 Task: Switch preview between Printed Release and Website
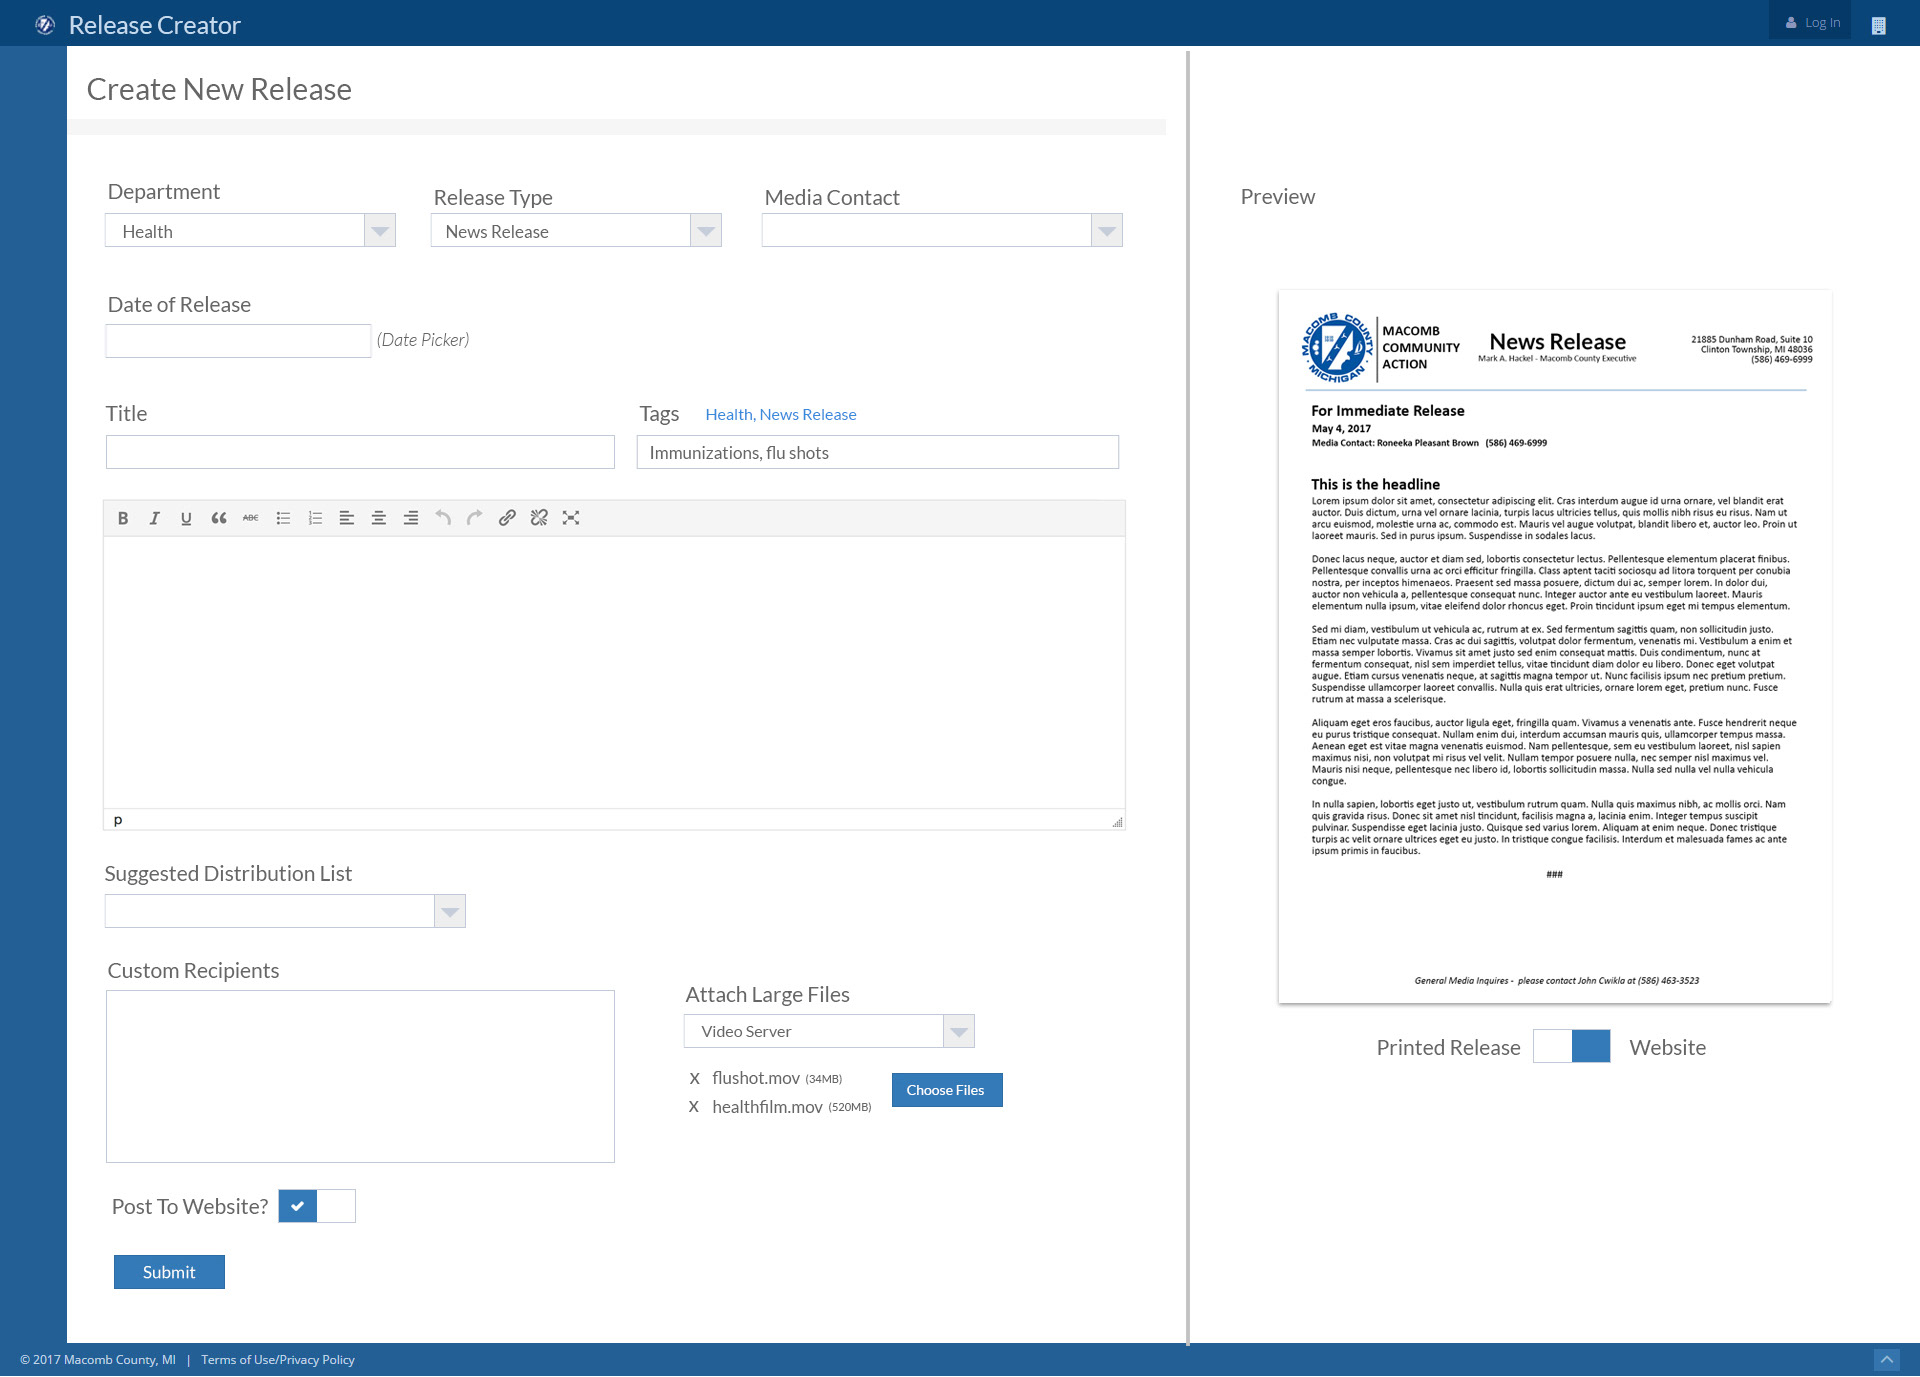1571,1046
